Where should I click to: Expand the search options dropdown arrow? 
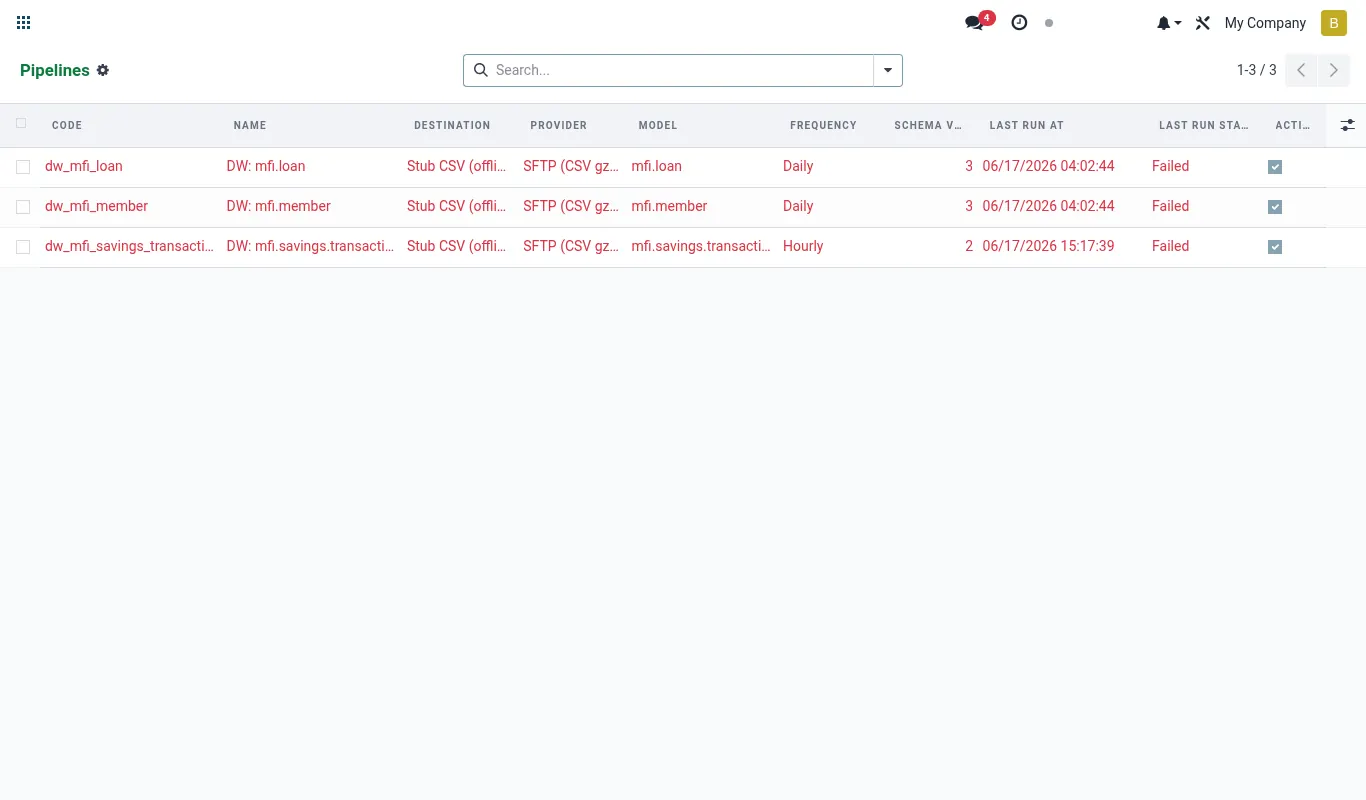coord(888,70)
